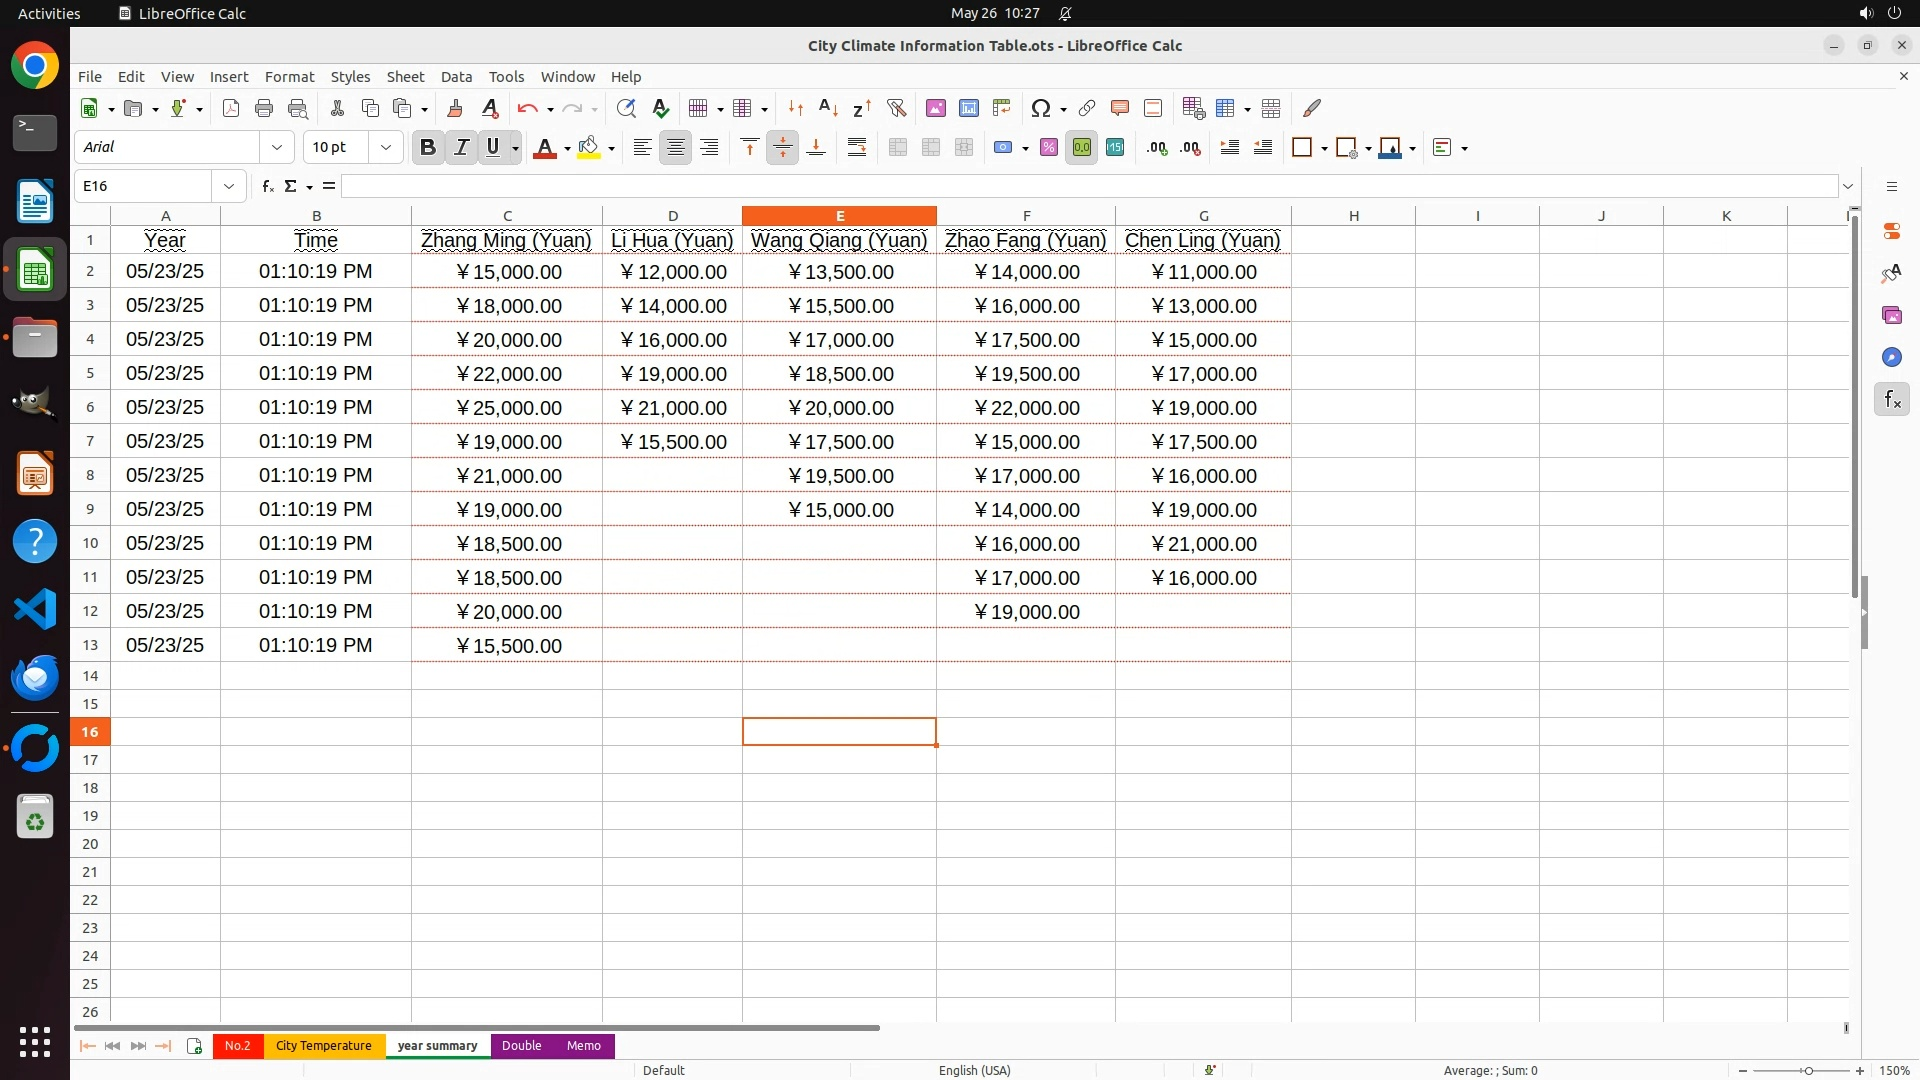Screen dimensions: 1920x1080
Task: Click the Sort Ascending icon
Action: [828, 108]
